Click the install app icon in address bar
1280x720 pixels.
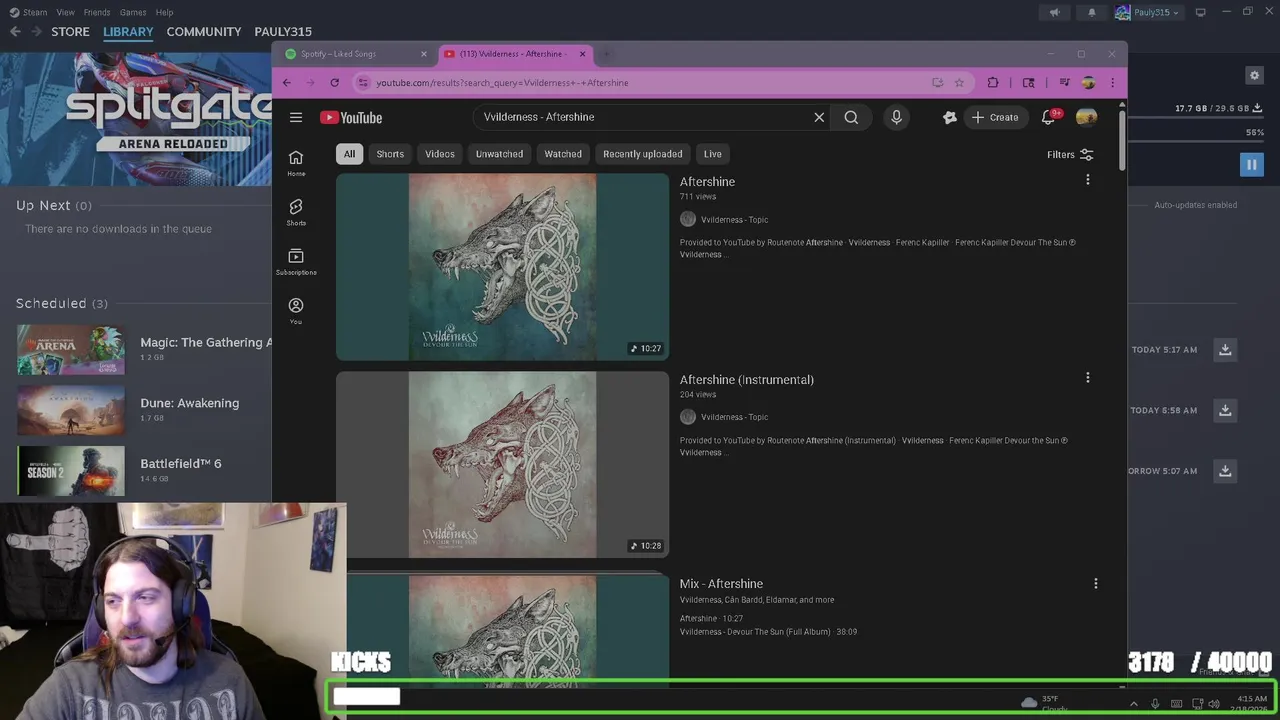coord(937,83)
